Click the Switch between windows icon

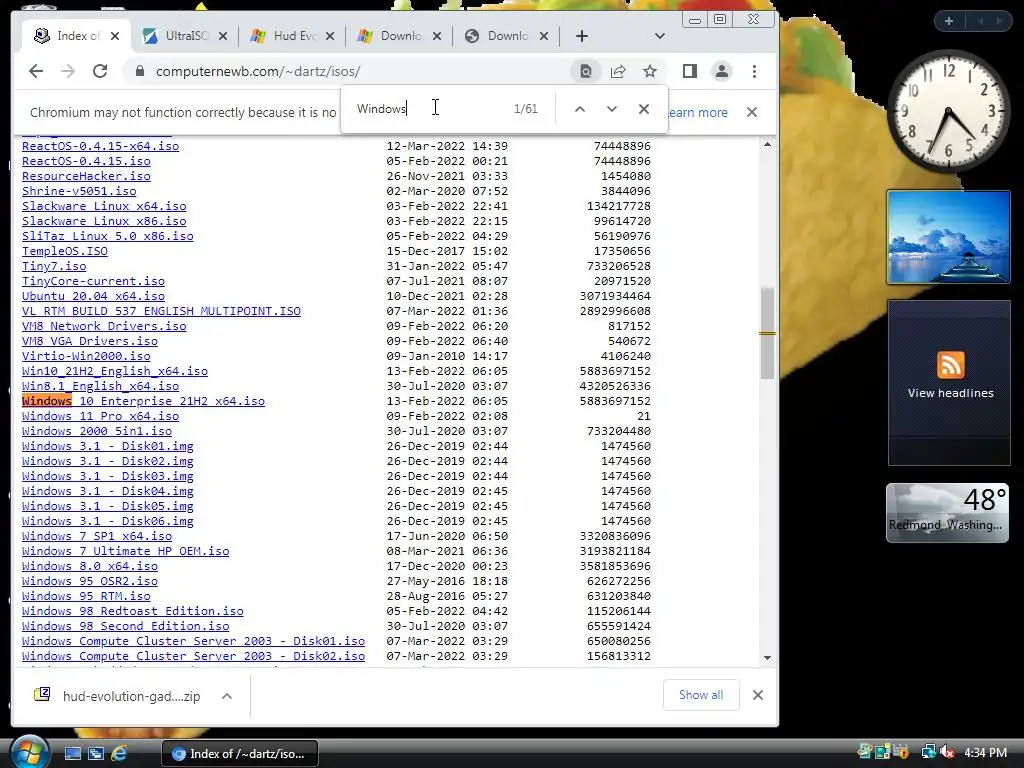[x=96, y=754]
